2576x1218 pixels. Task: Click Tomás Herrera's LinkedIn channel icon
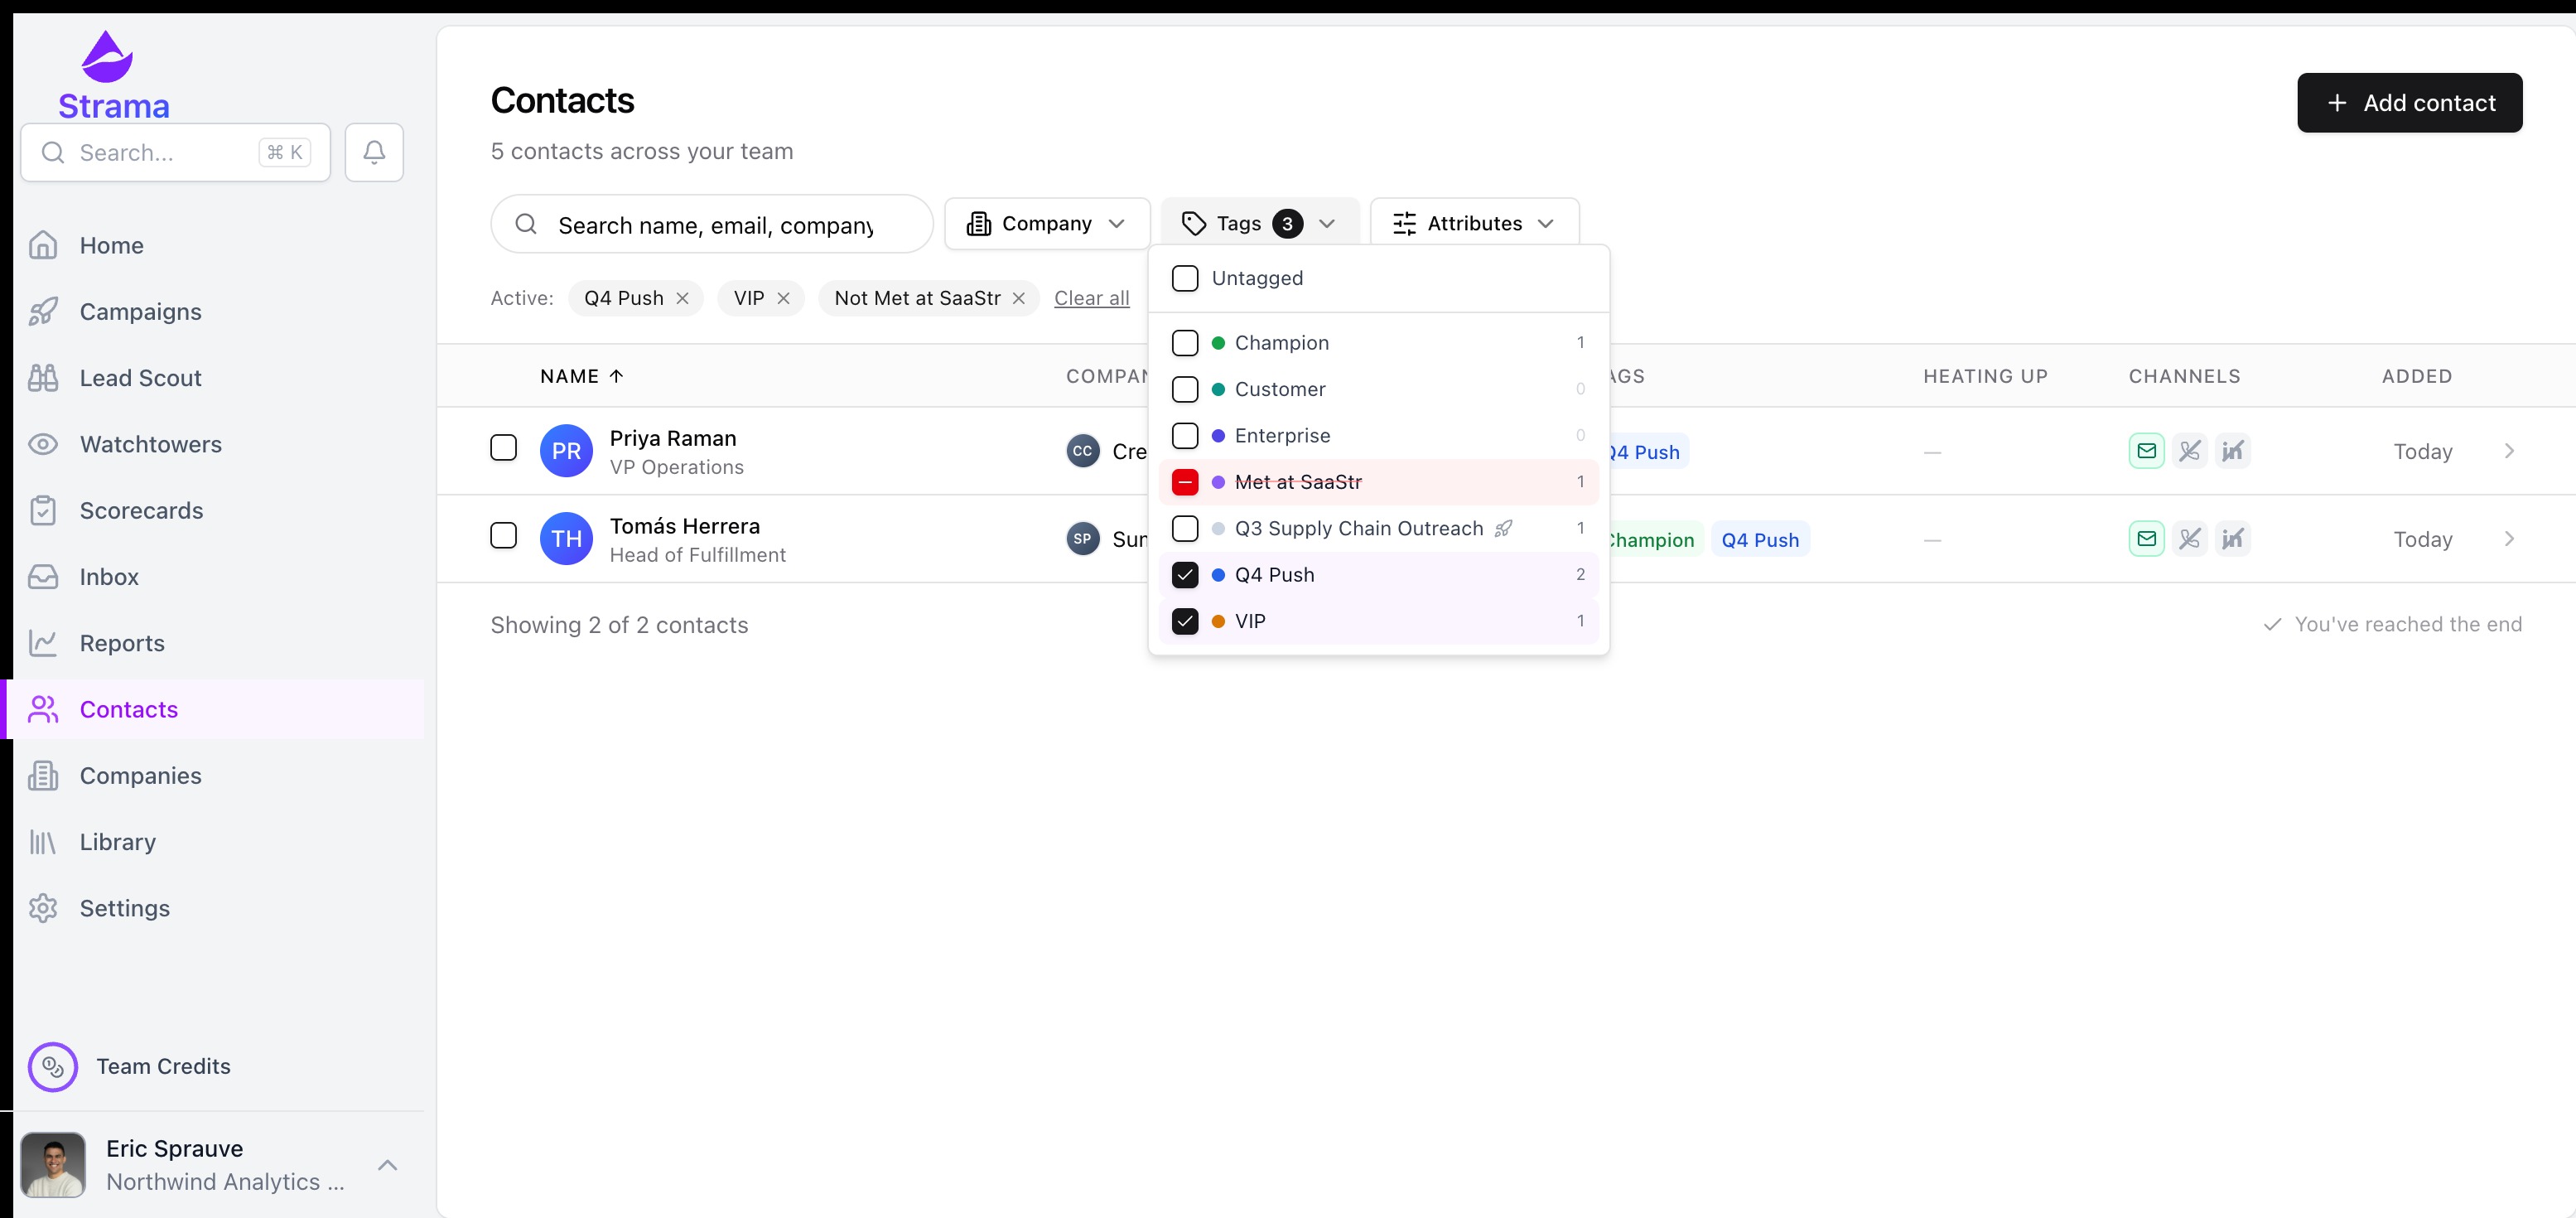2232,539
